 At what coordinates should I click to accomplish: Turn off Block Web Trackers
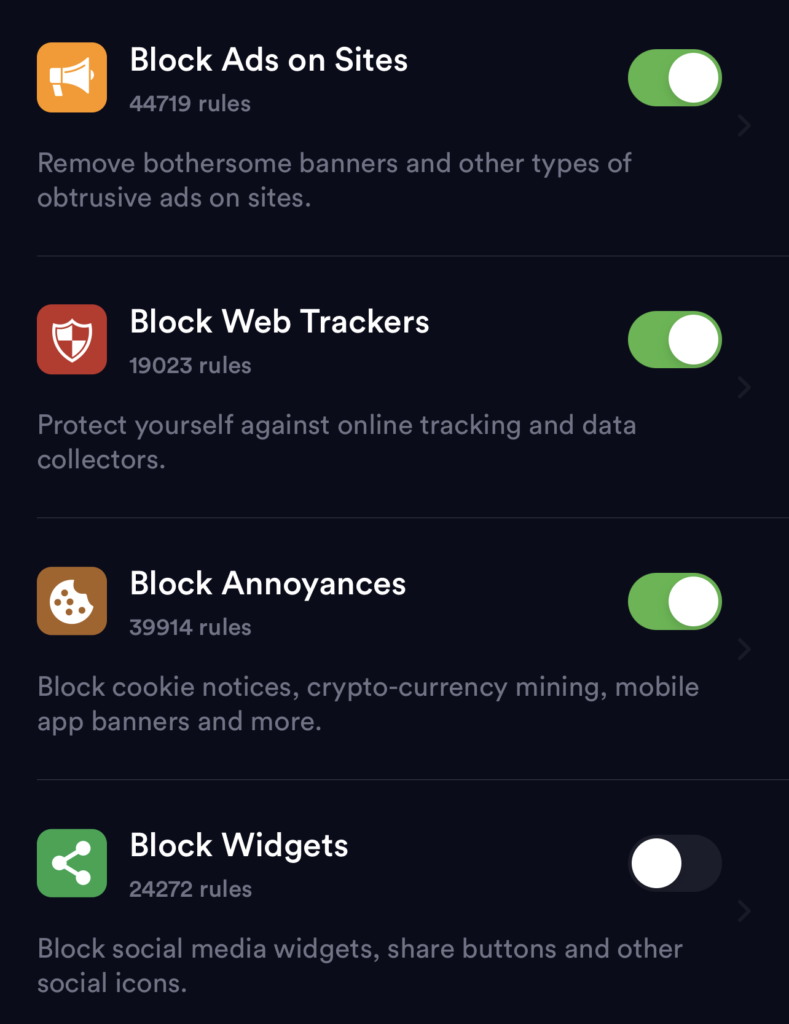click(674, 339)
